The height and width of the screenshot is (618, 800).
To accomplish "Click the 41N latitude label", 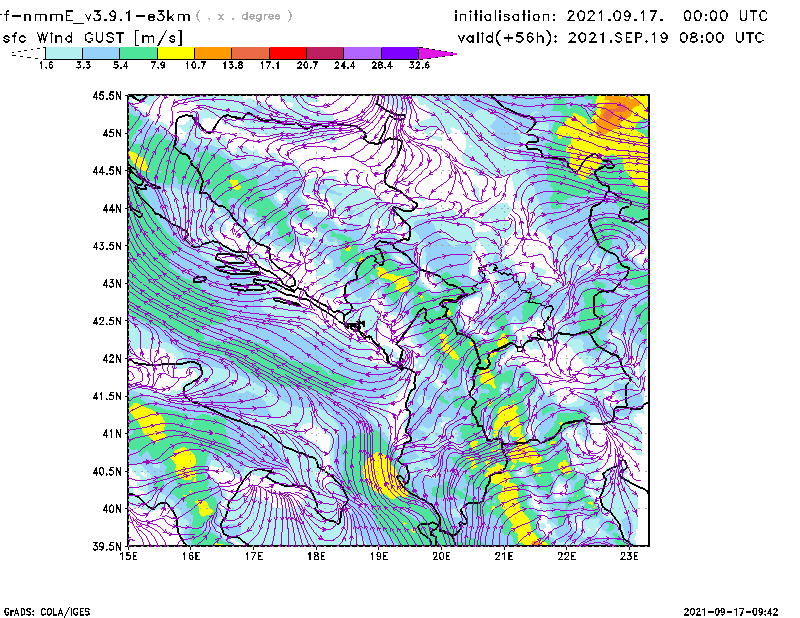I will [112, 433].
